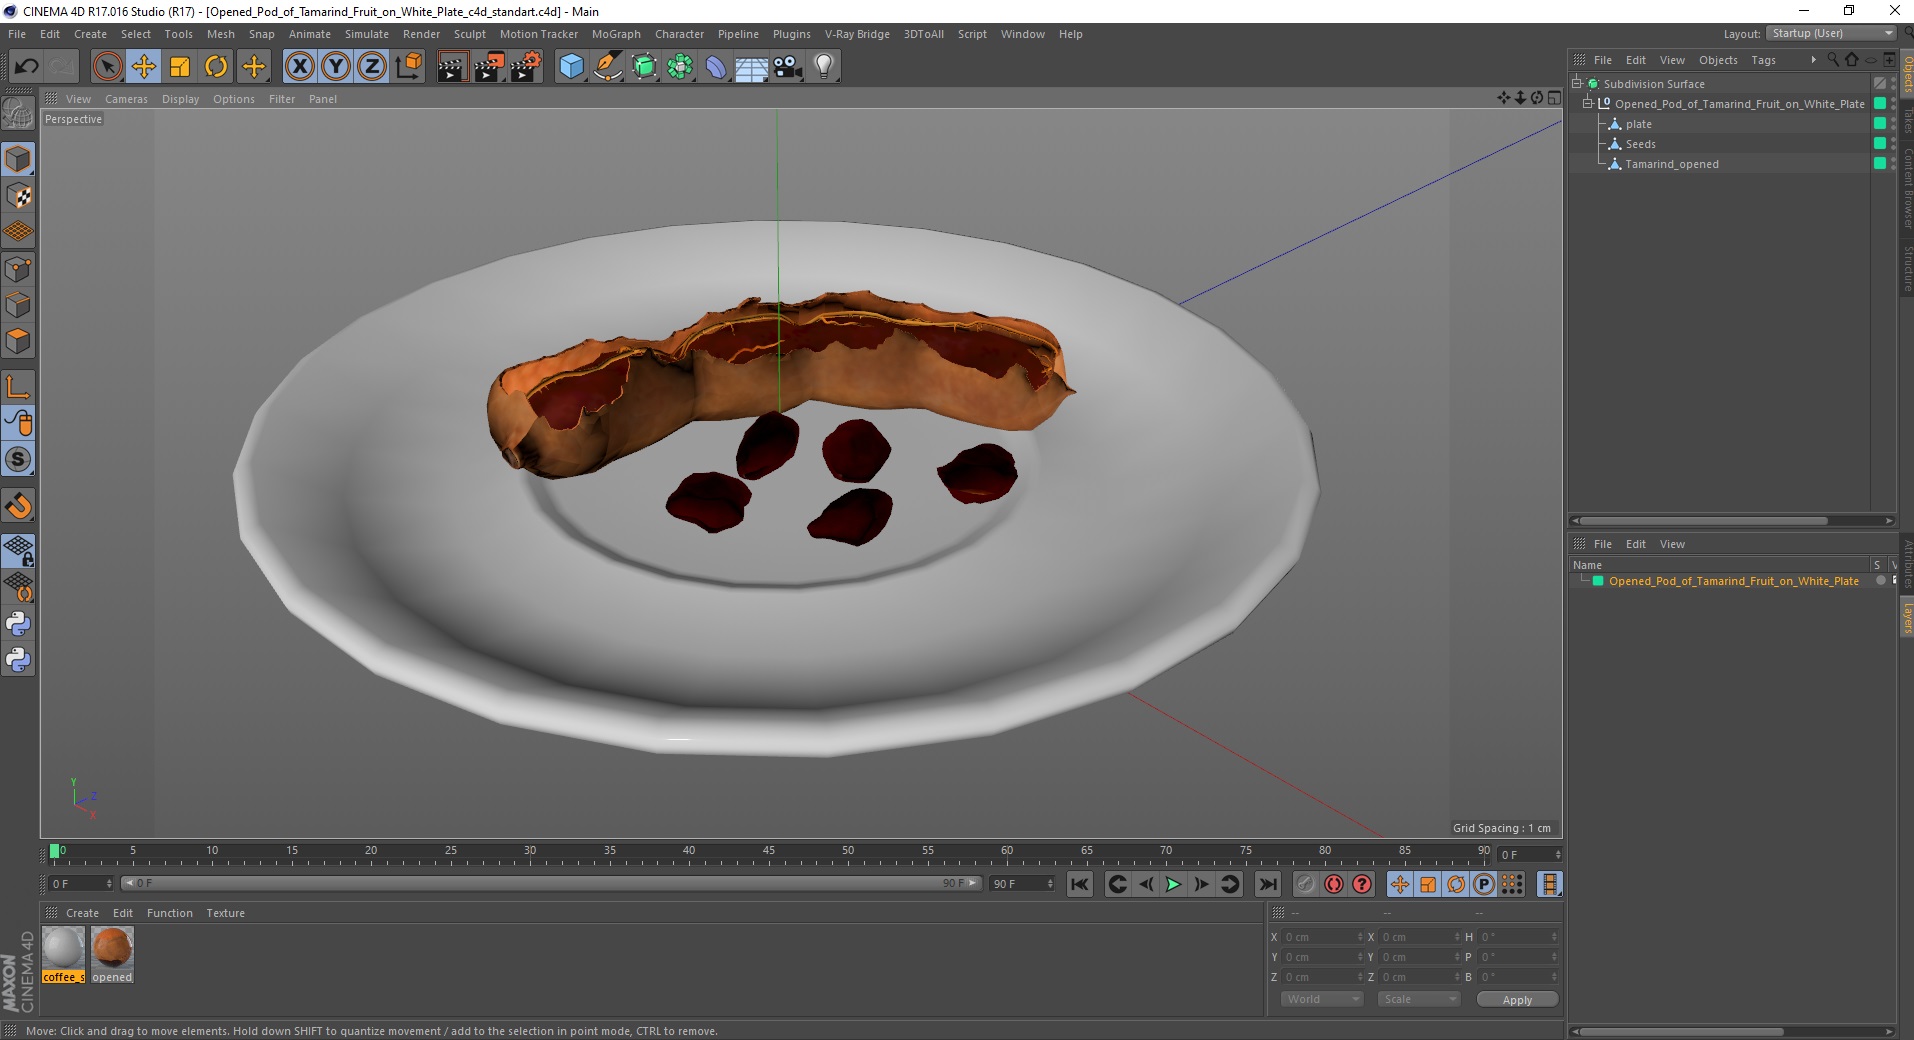Click the Undo arrow icon
Viewport: 1914px width, 1040px height.
click(x=26, y=67)
